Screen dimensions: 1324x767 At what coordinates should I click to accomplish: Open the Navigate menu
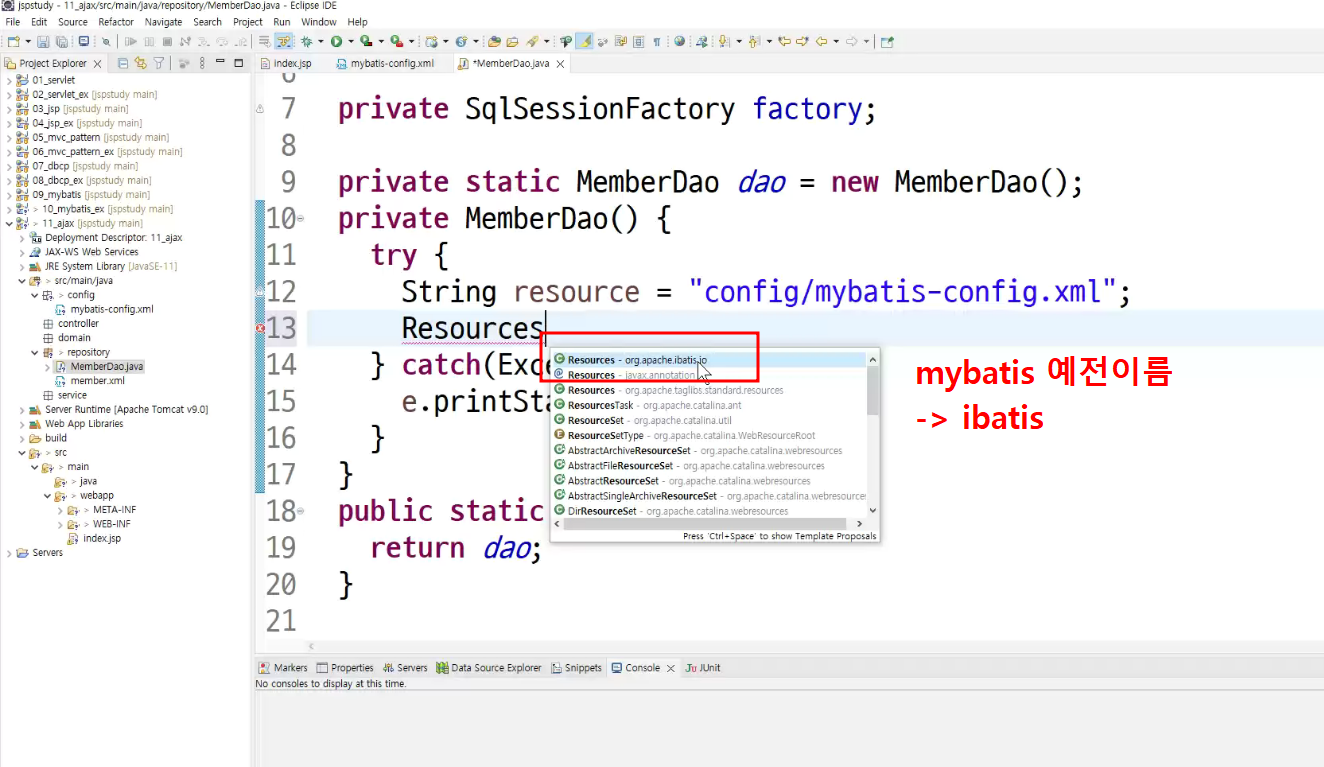[163, 21]
